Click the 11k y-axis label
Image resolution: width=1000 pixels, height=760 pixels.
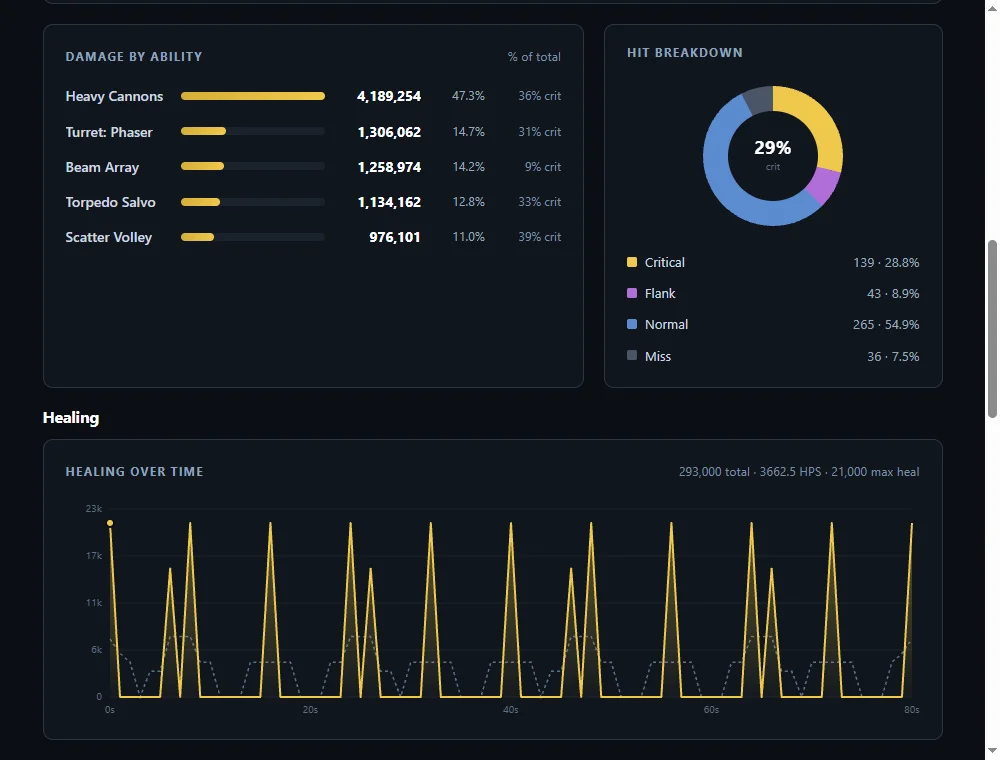coord(94,603)
